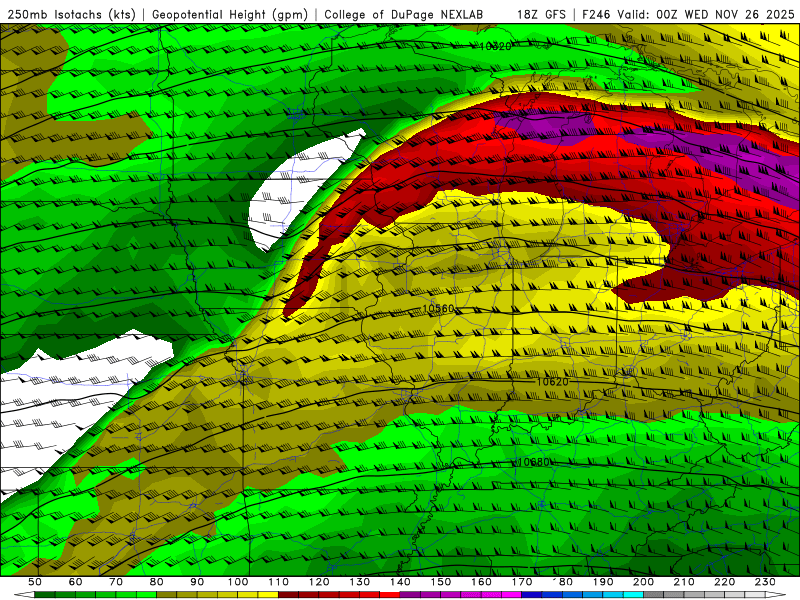Click the legend value 80
The width and height of the screenshot is (800, 600).
[x=156, y=582]
